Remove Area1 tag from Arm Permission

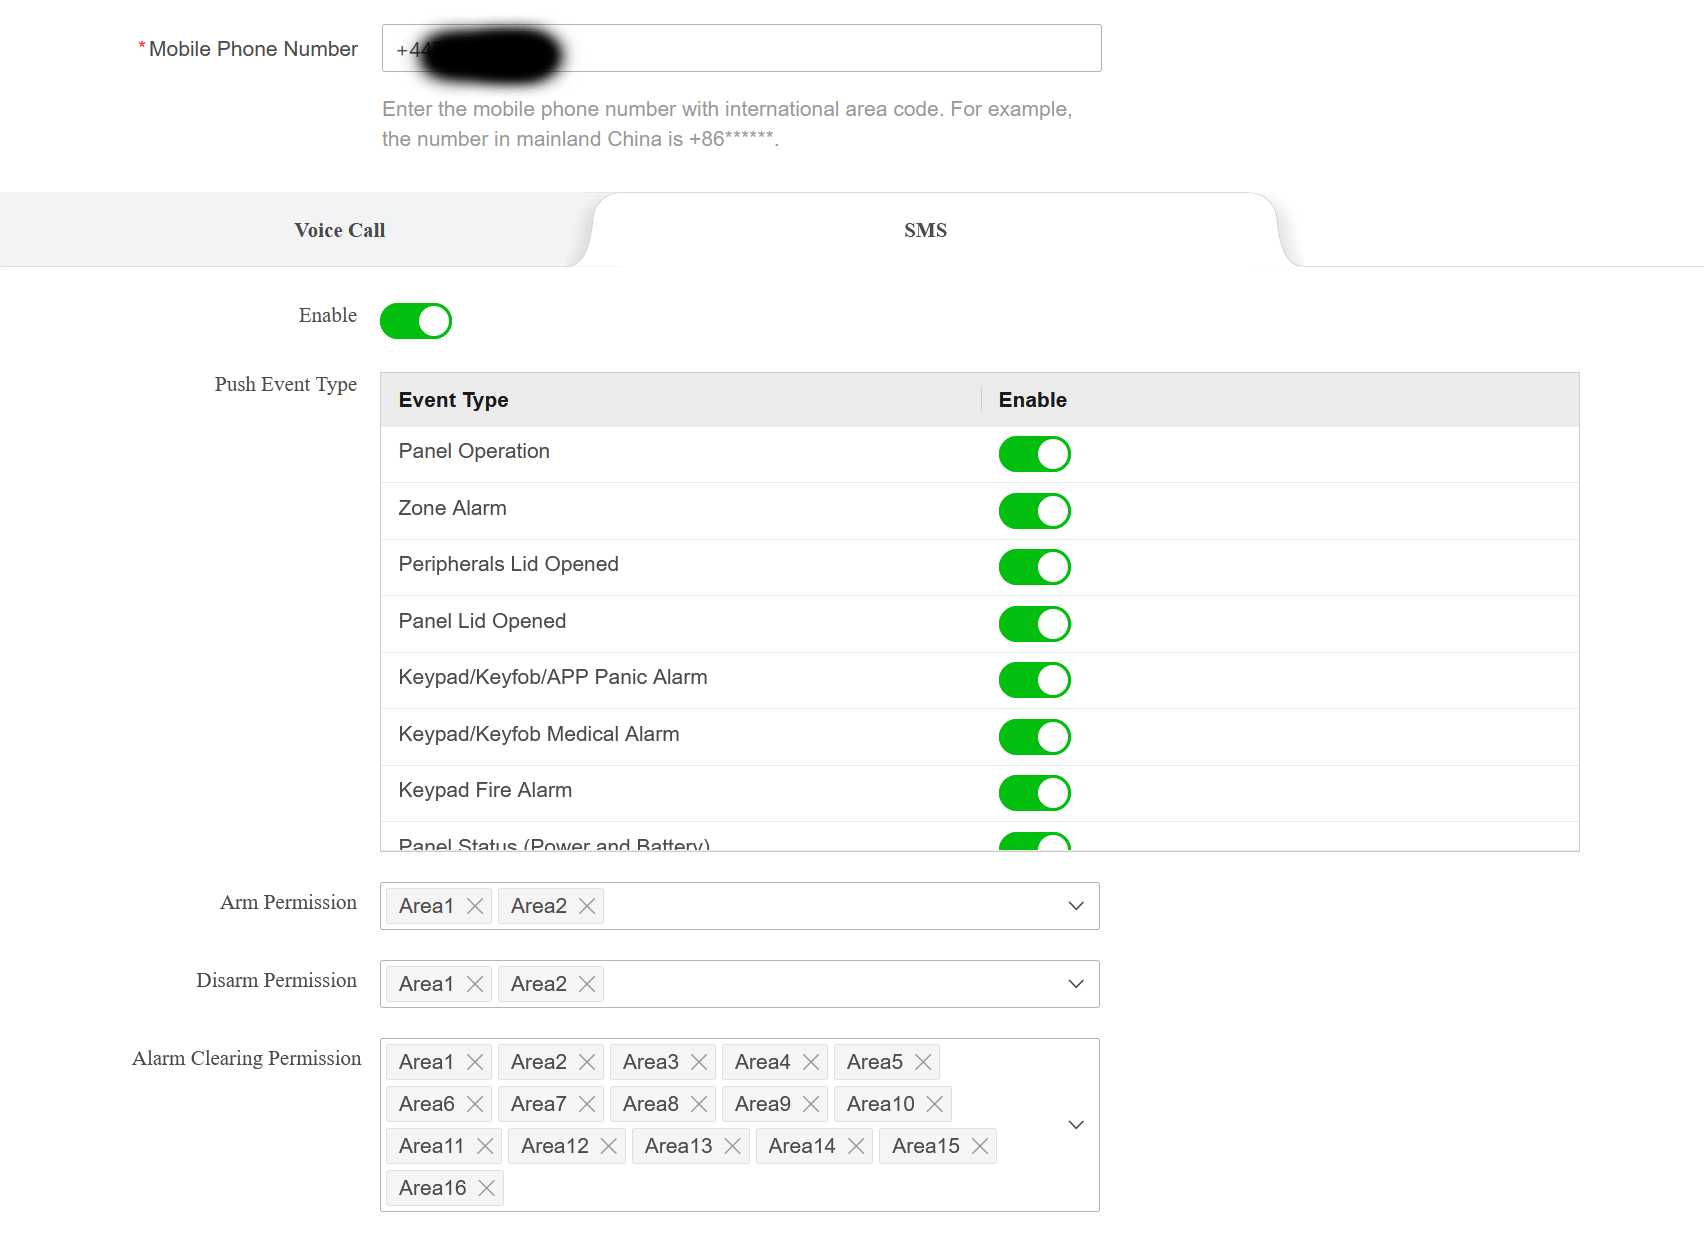(x=475, y=906)
